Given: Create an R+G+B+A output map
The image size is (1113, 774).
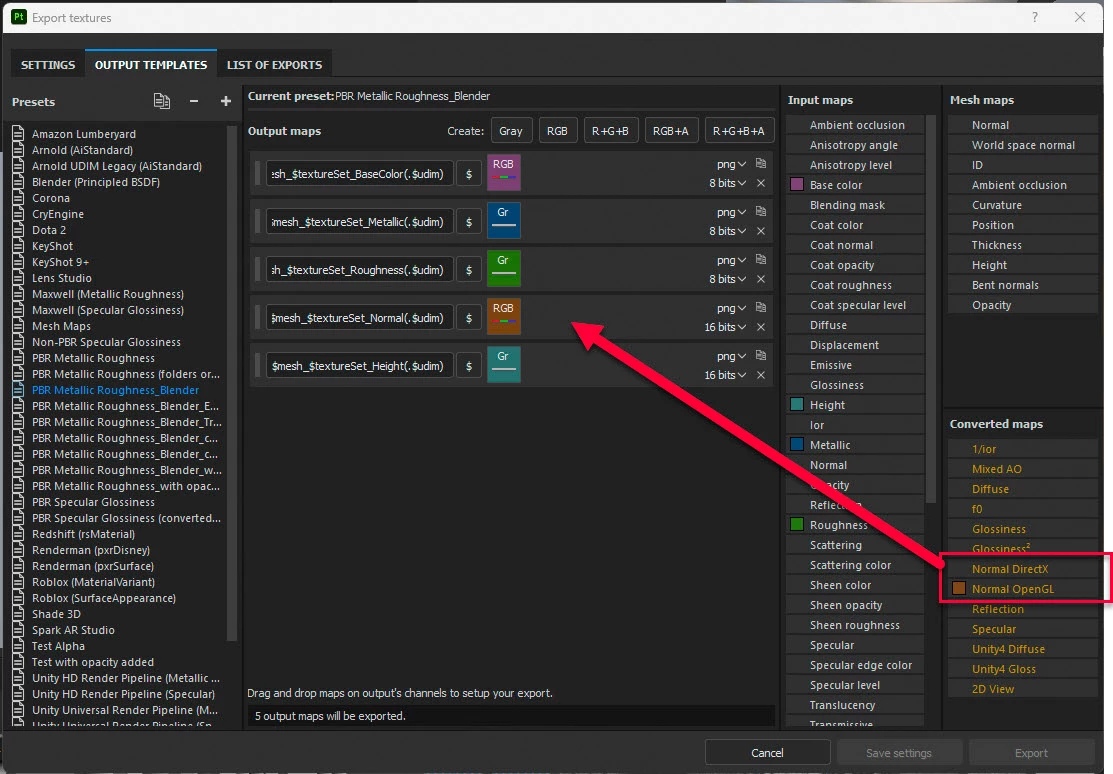Looking at the screenshot, I should 738,131.
